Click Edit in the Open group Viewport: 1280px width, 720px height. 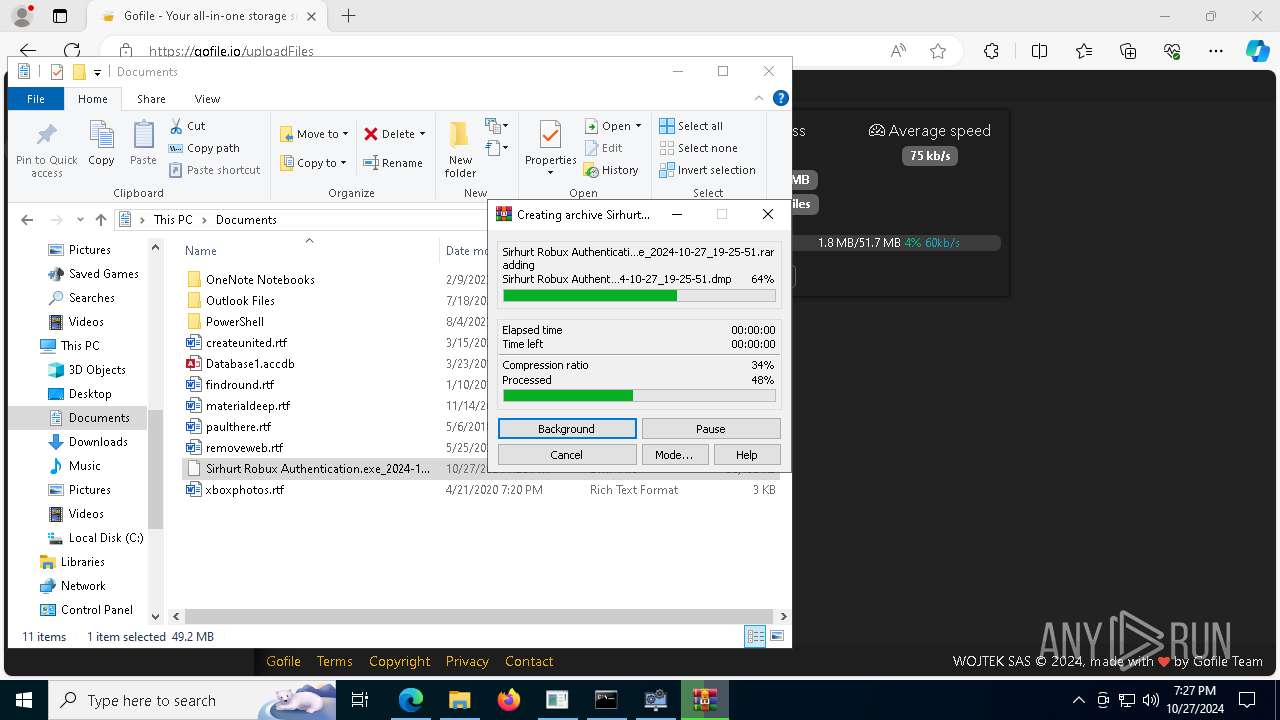point(603,148)
